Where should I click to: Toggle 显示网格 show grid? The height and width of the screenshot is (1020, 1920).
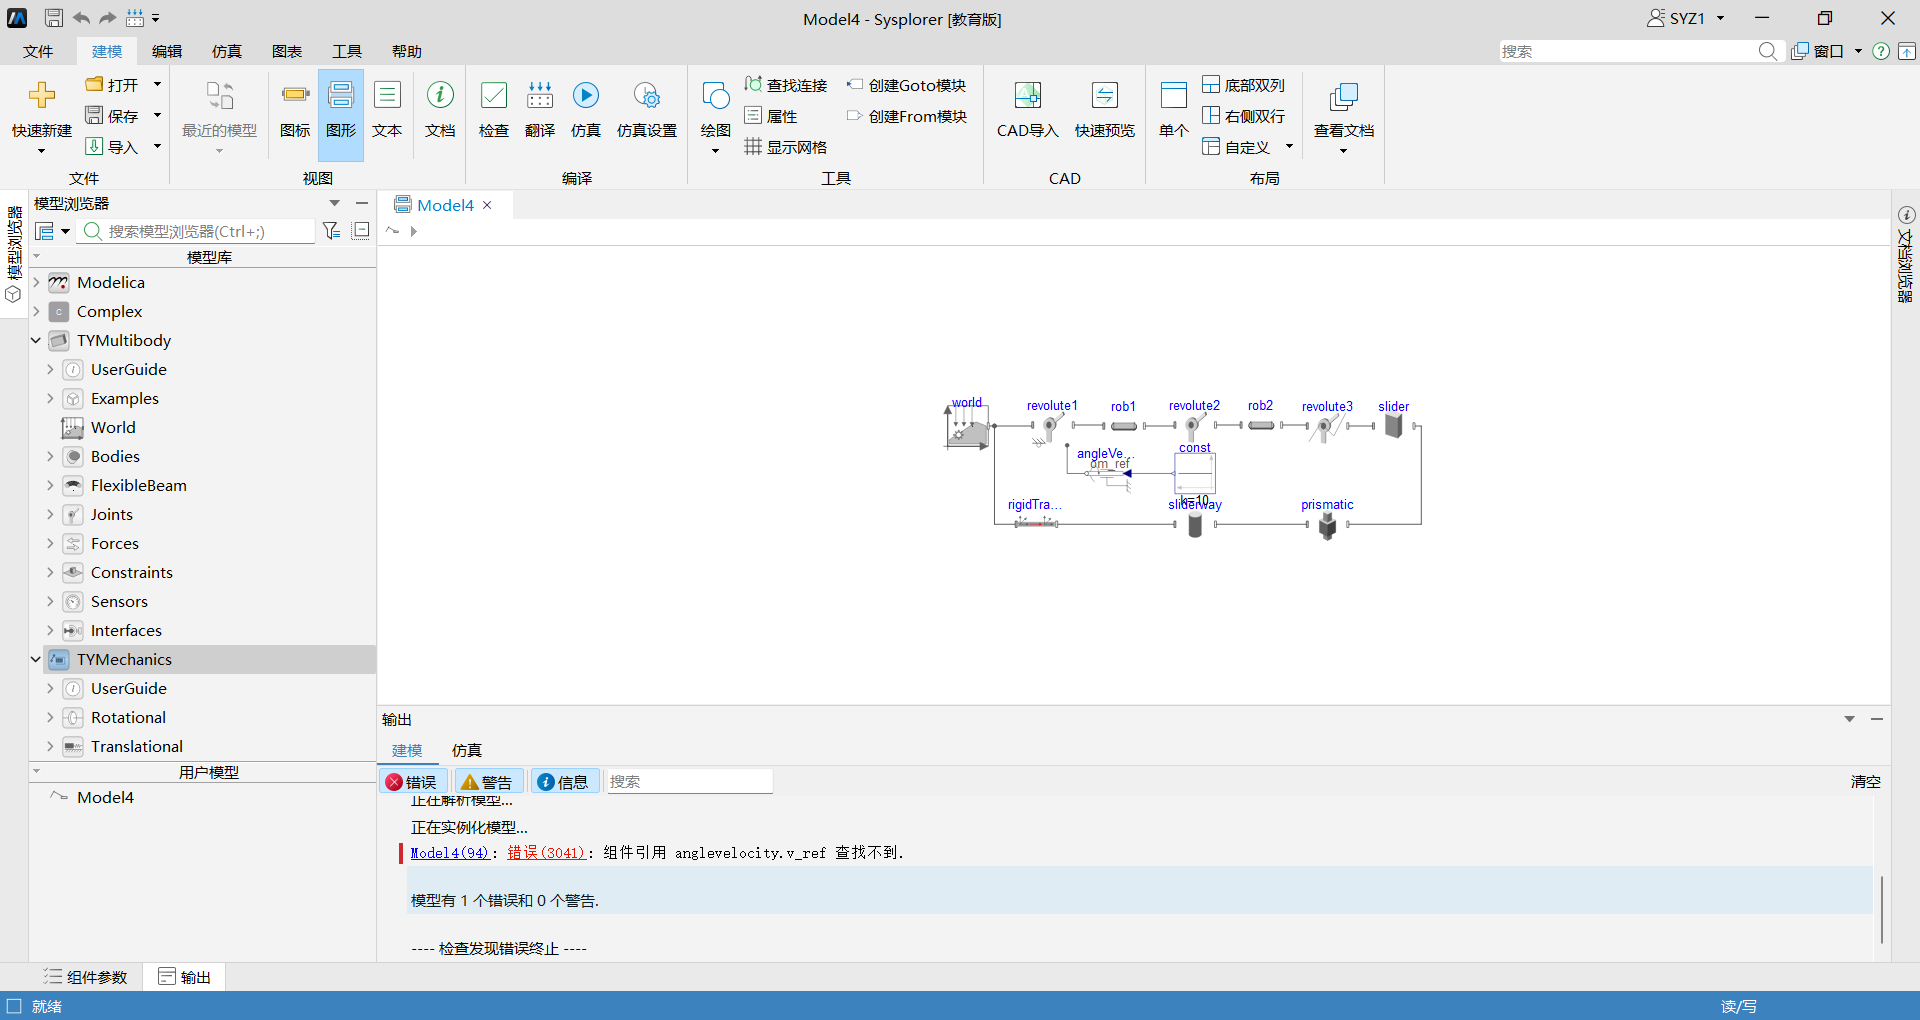(x=786, y=147)
